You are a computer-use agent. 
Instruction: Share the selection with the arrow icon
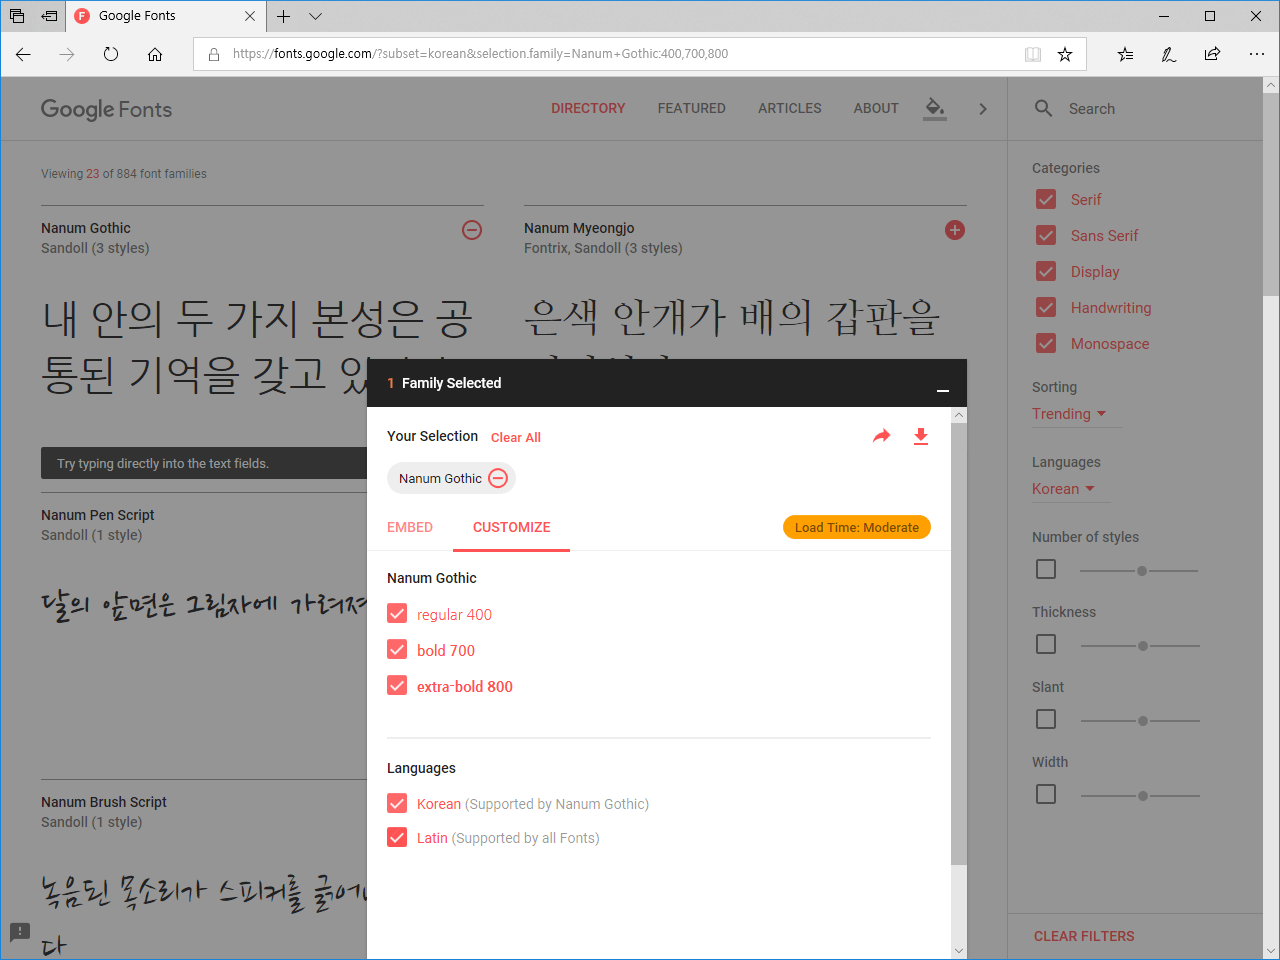pyautogui.click(x=881, y=436)
